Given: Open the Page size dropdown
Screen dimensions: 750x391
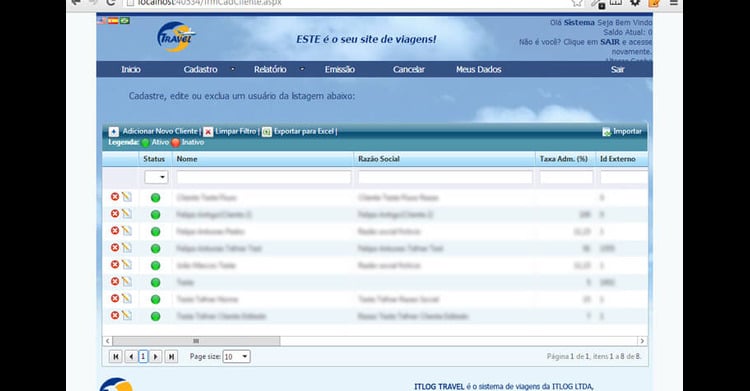Looking at the screenshot, I should tap(236, 357).
